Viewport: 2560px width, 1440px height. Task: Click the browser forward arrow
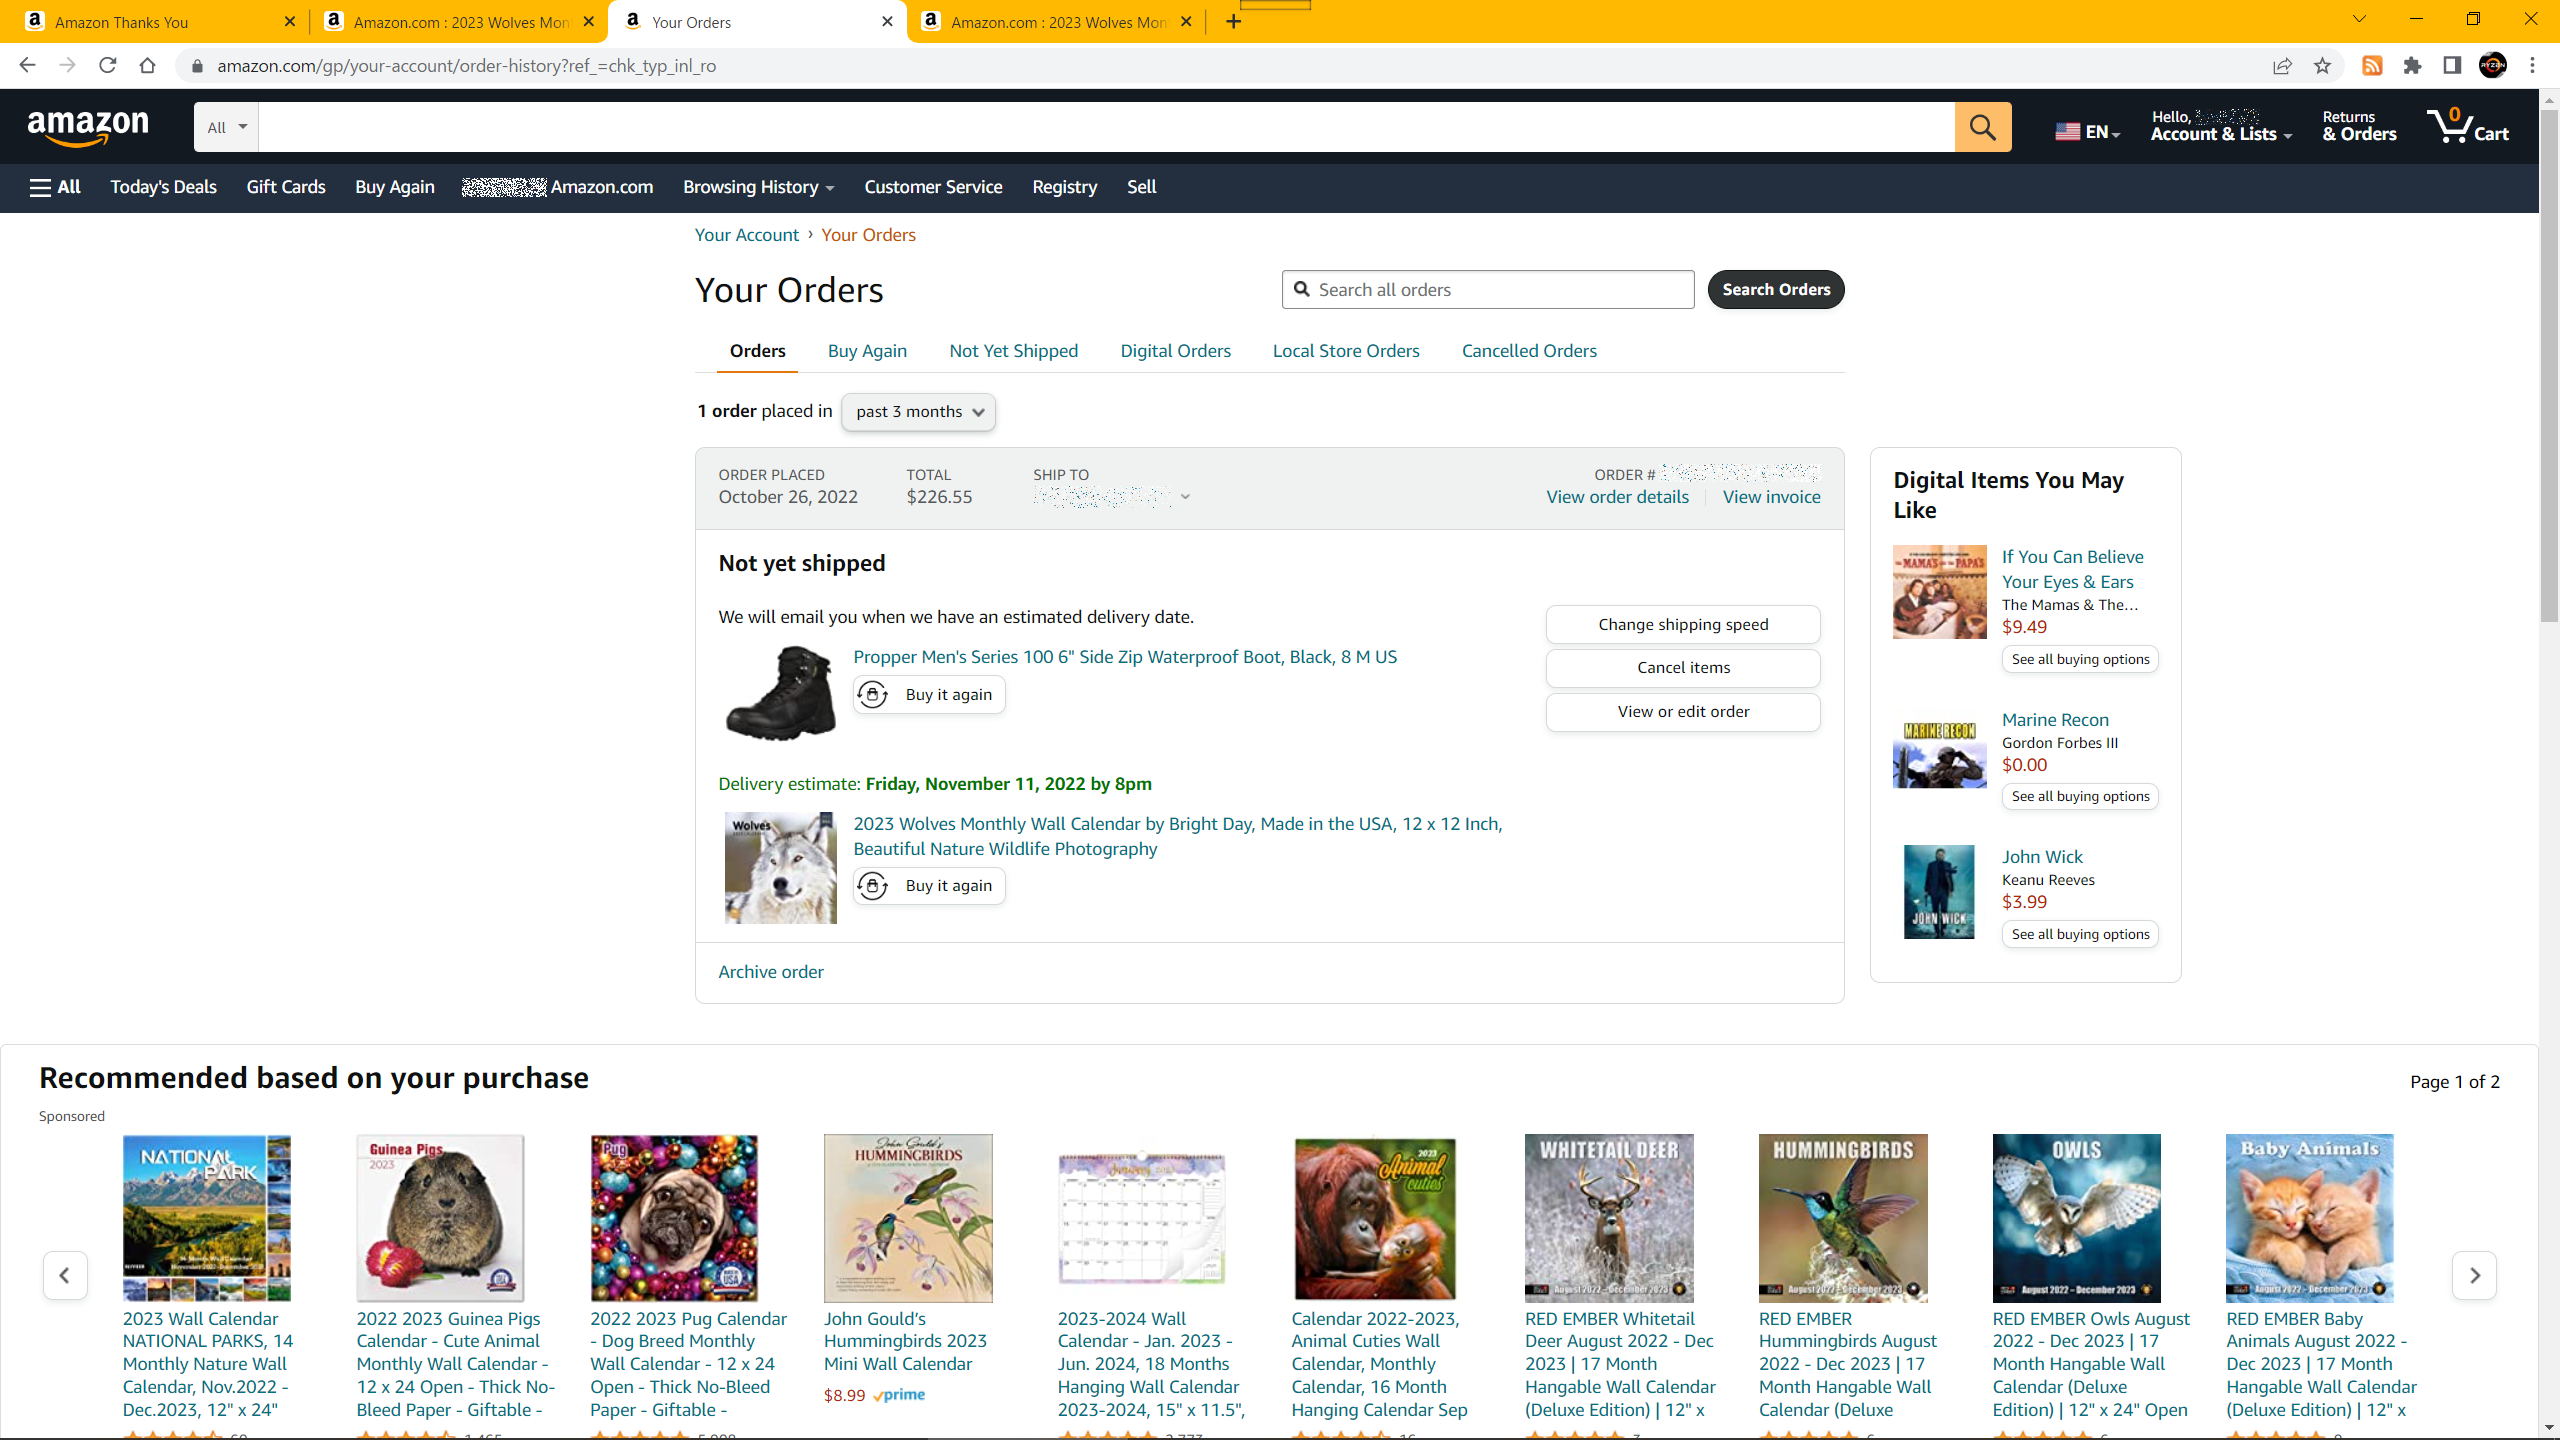point(67,66)
